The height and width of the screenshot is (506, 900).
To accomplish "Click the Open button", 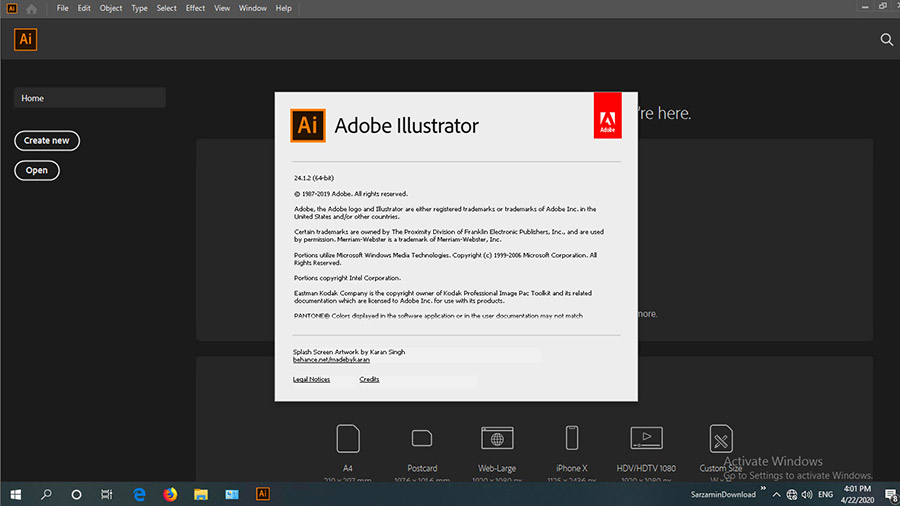I will (37, 170).
